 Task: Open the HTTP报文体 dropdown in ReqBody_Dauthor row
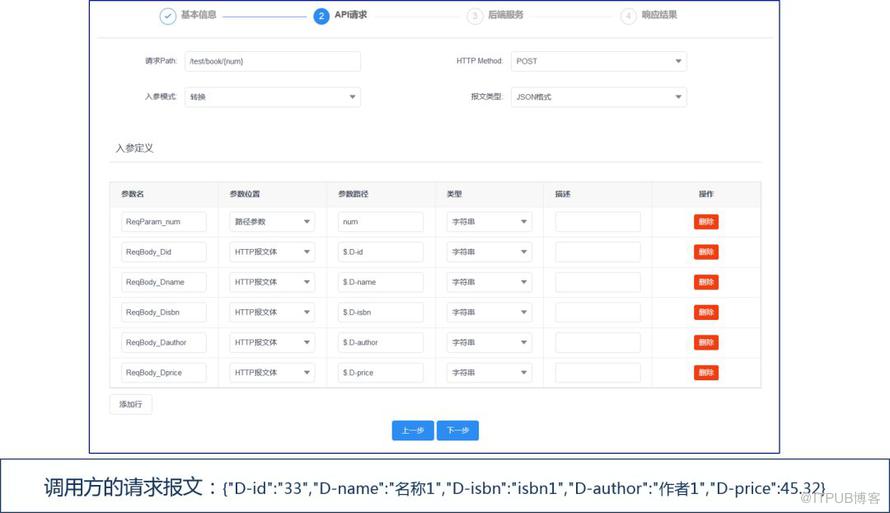pyautogui.click(x=272, y=342)
